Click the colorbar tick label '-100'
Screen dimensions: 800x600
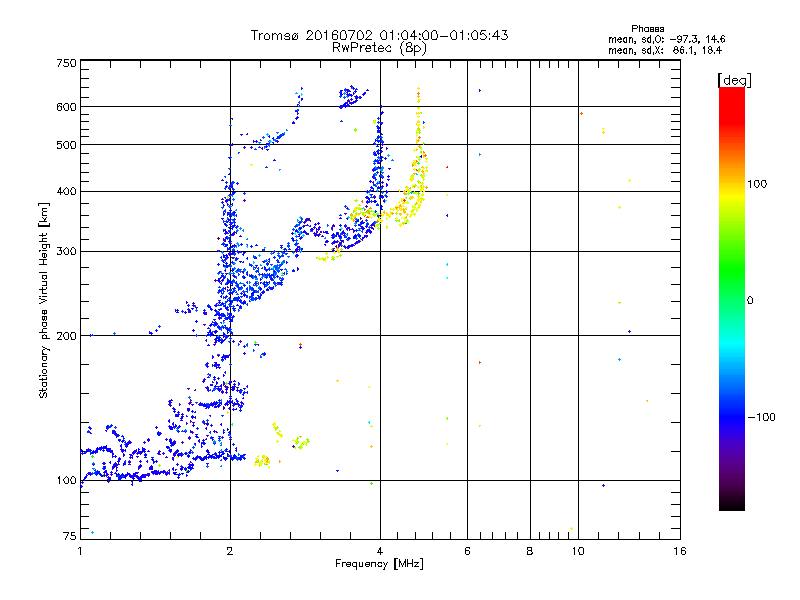pyautogui.click(x=761, y=417)
